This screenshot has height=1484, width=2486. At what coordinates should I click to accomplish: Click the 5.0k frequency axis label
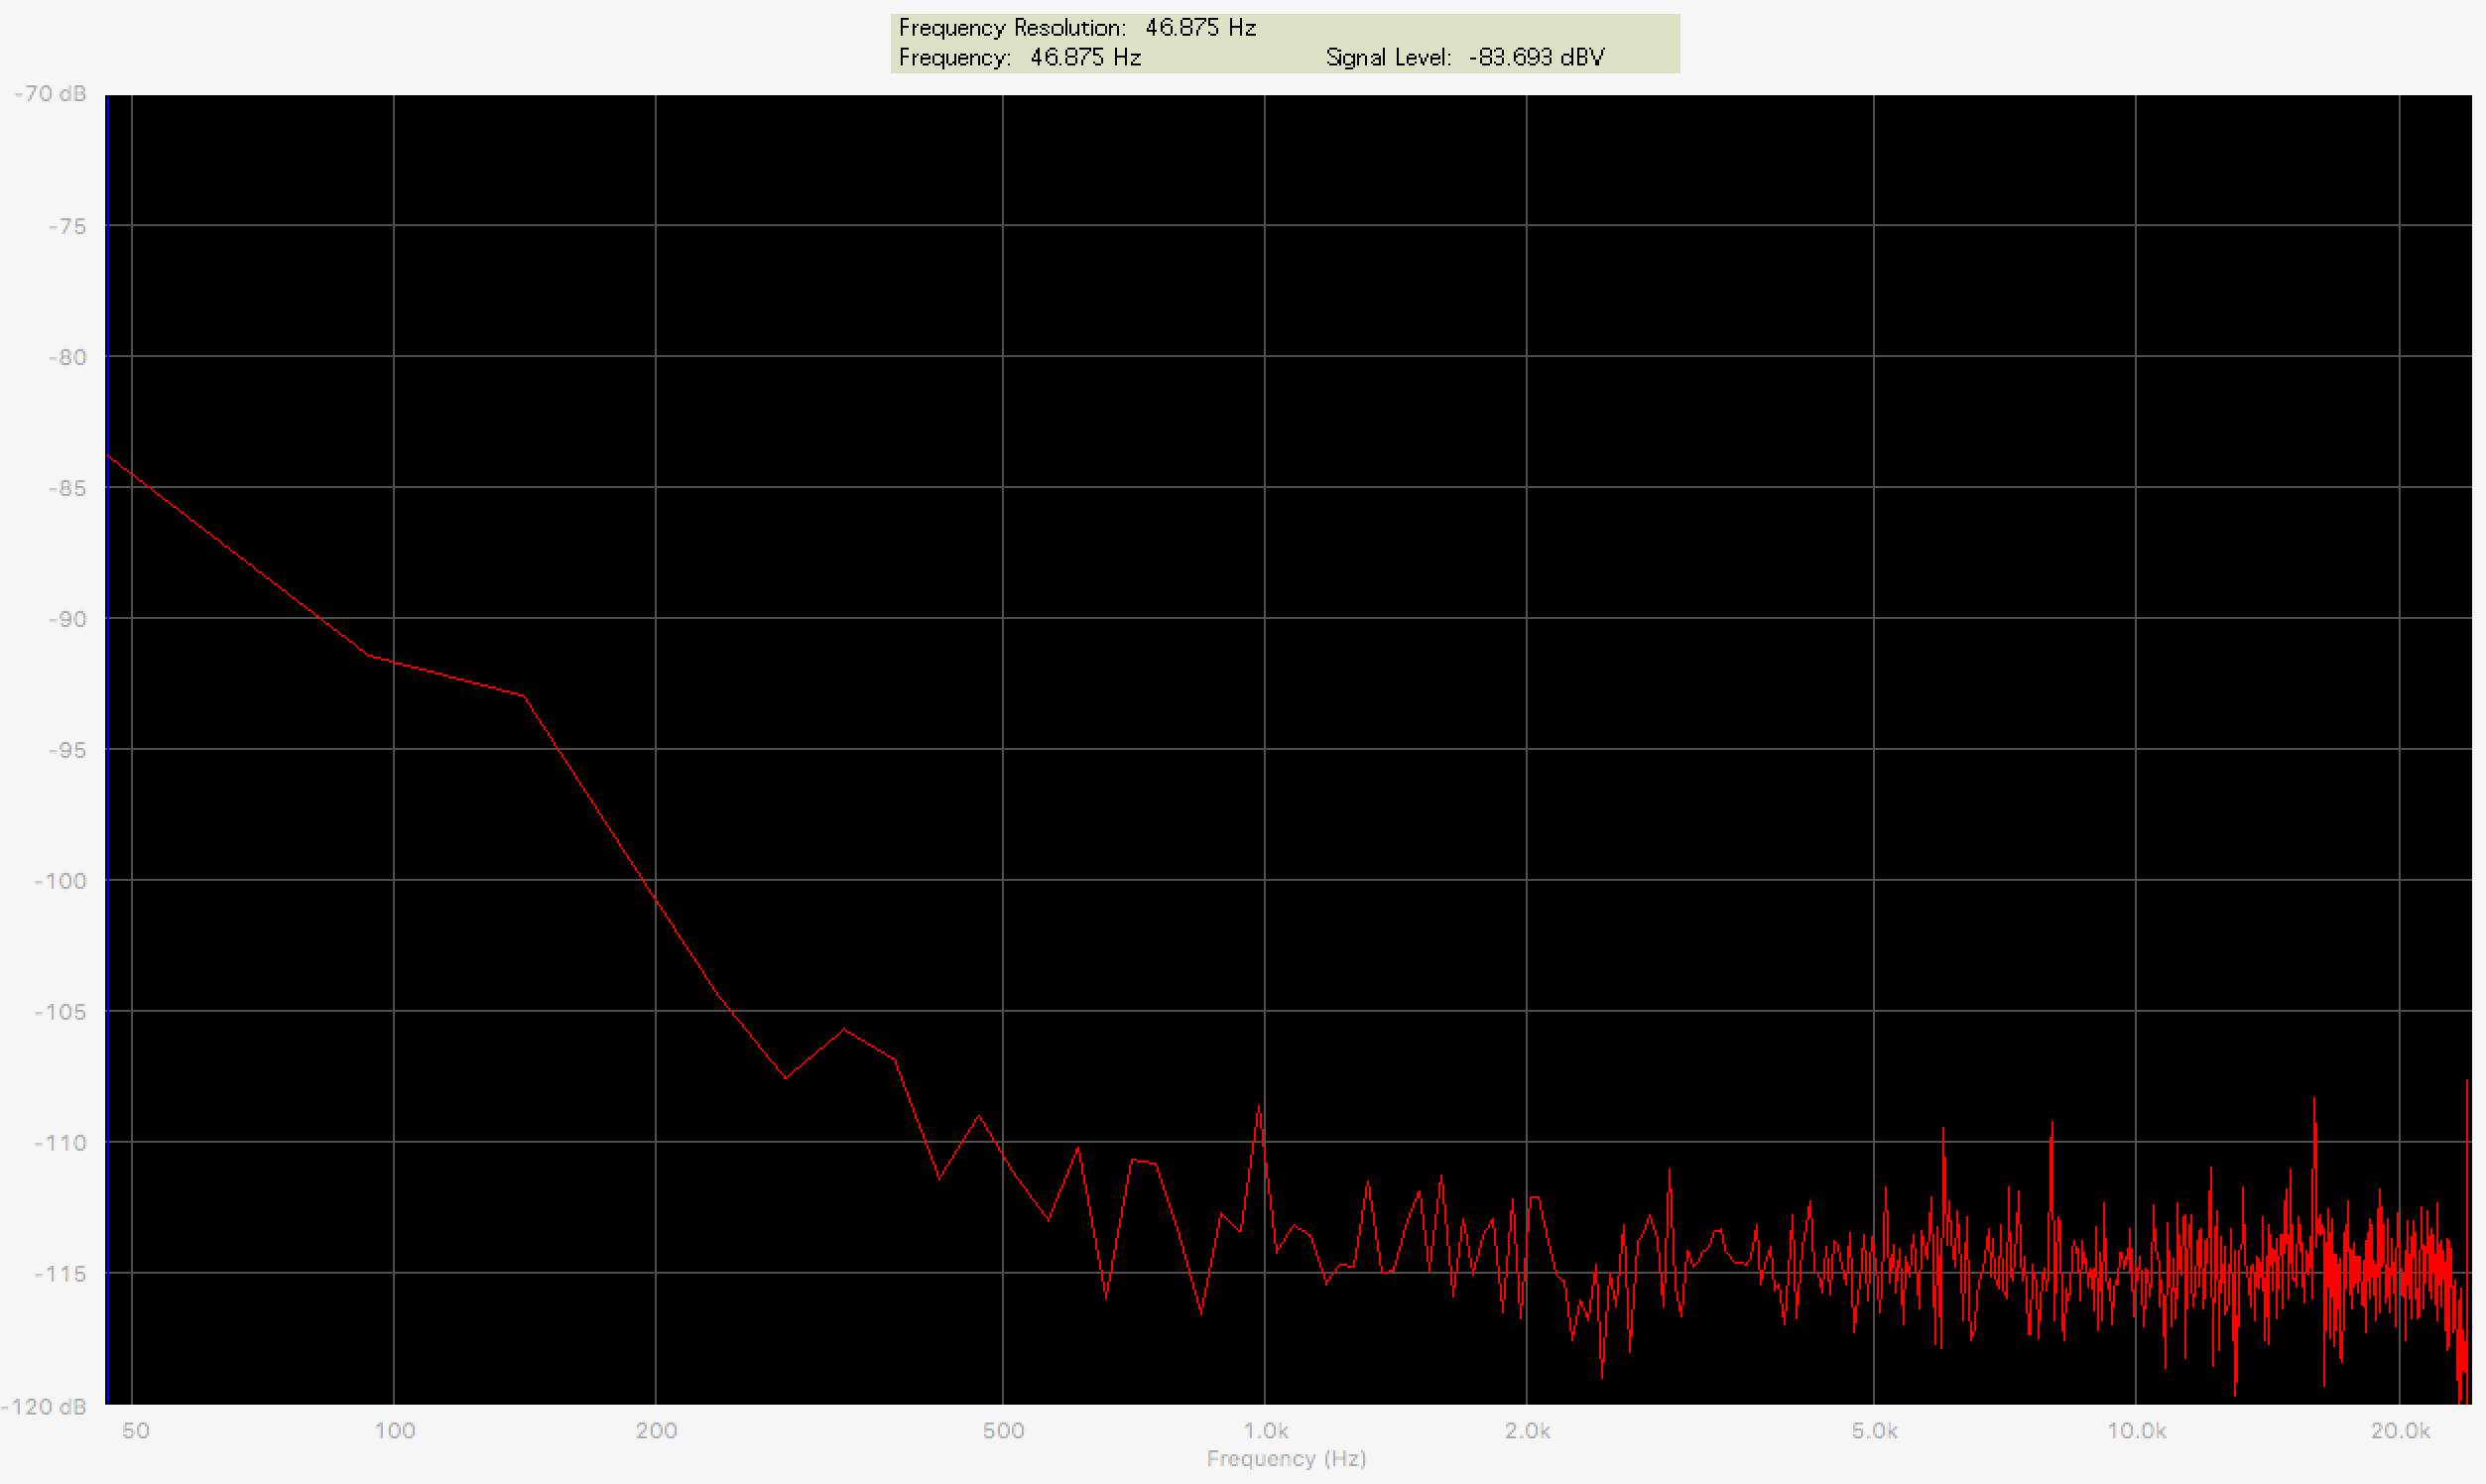(1875, 1431)
